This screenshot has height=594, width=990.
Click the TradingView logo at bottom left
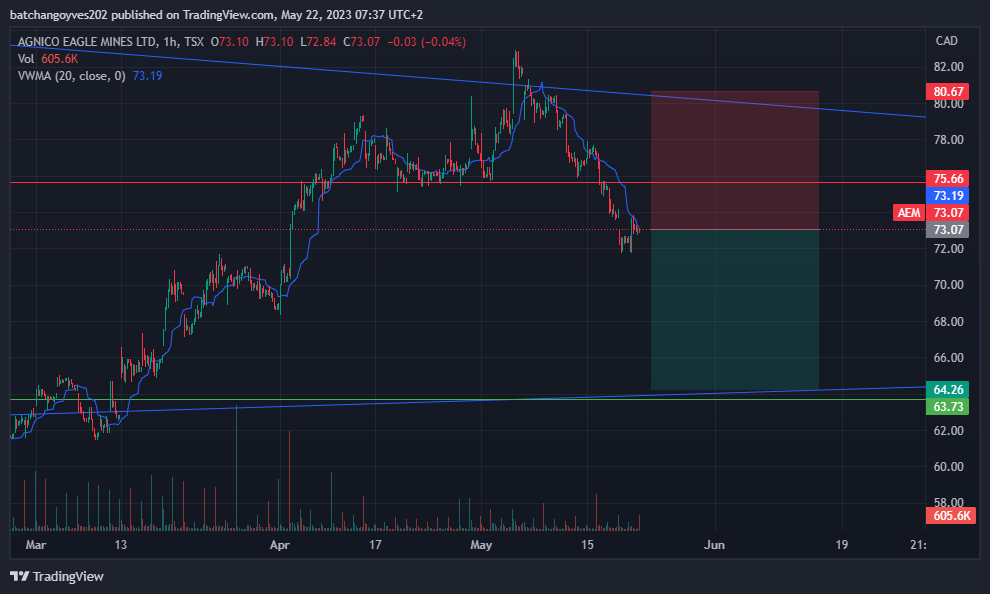click(x=57, y=576)
